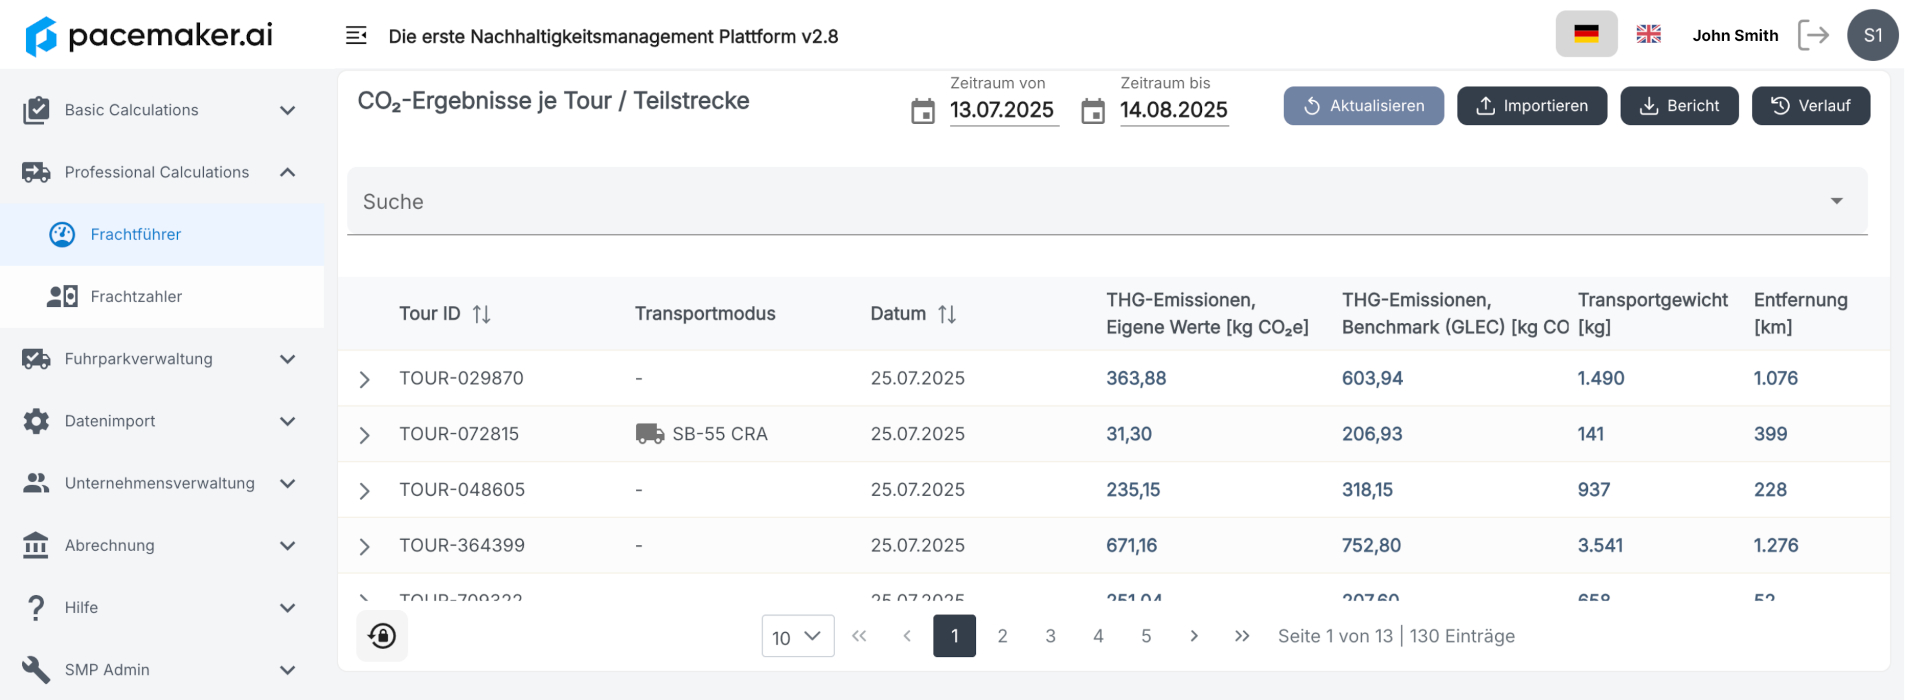Switch language to English flag

[1648, 35]
